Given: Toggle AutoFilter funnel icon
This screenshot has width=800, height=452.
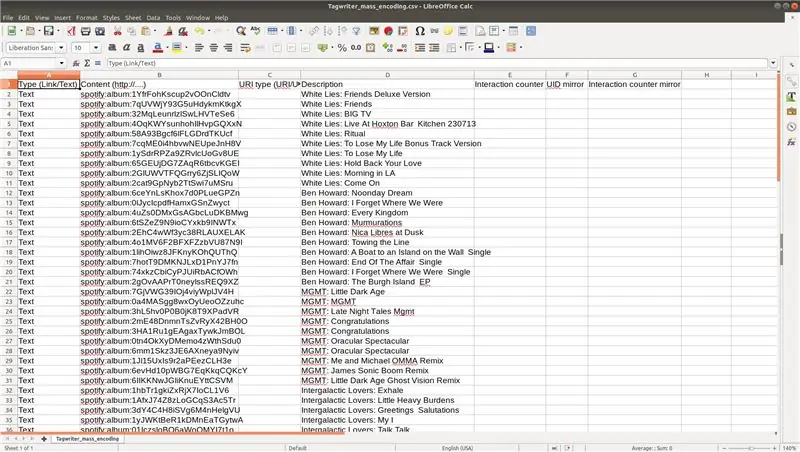Looking at the screenshot, I should pyautogui.click(x=356, y=31).
